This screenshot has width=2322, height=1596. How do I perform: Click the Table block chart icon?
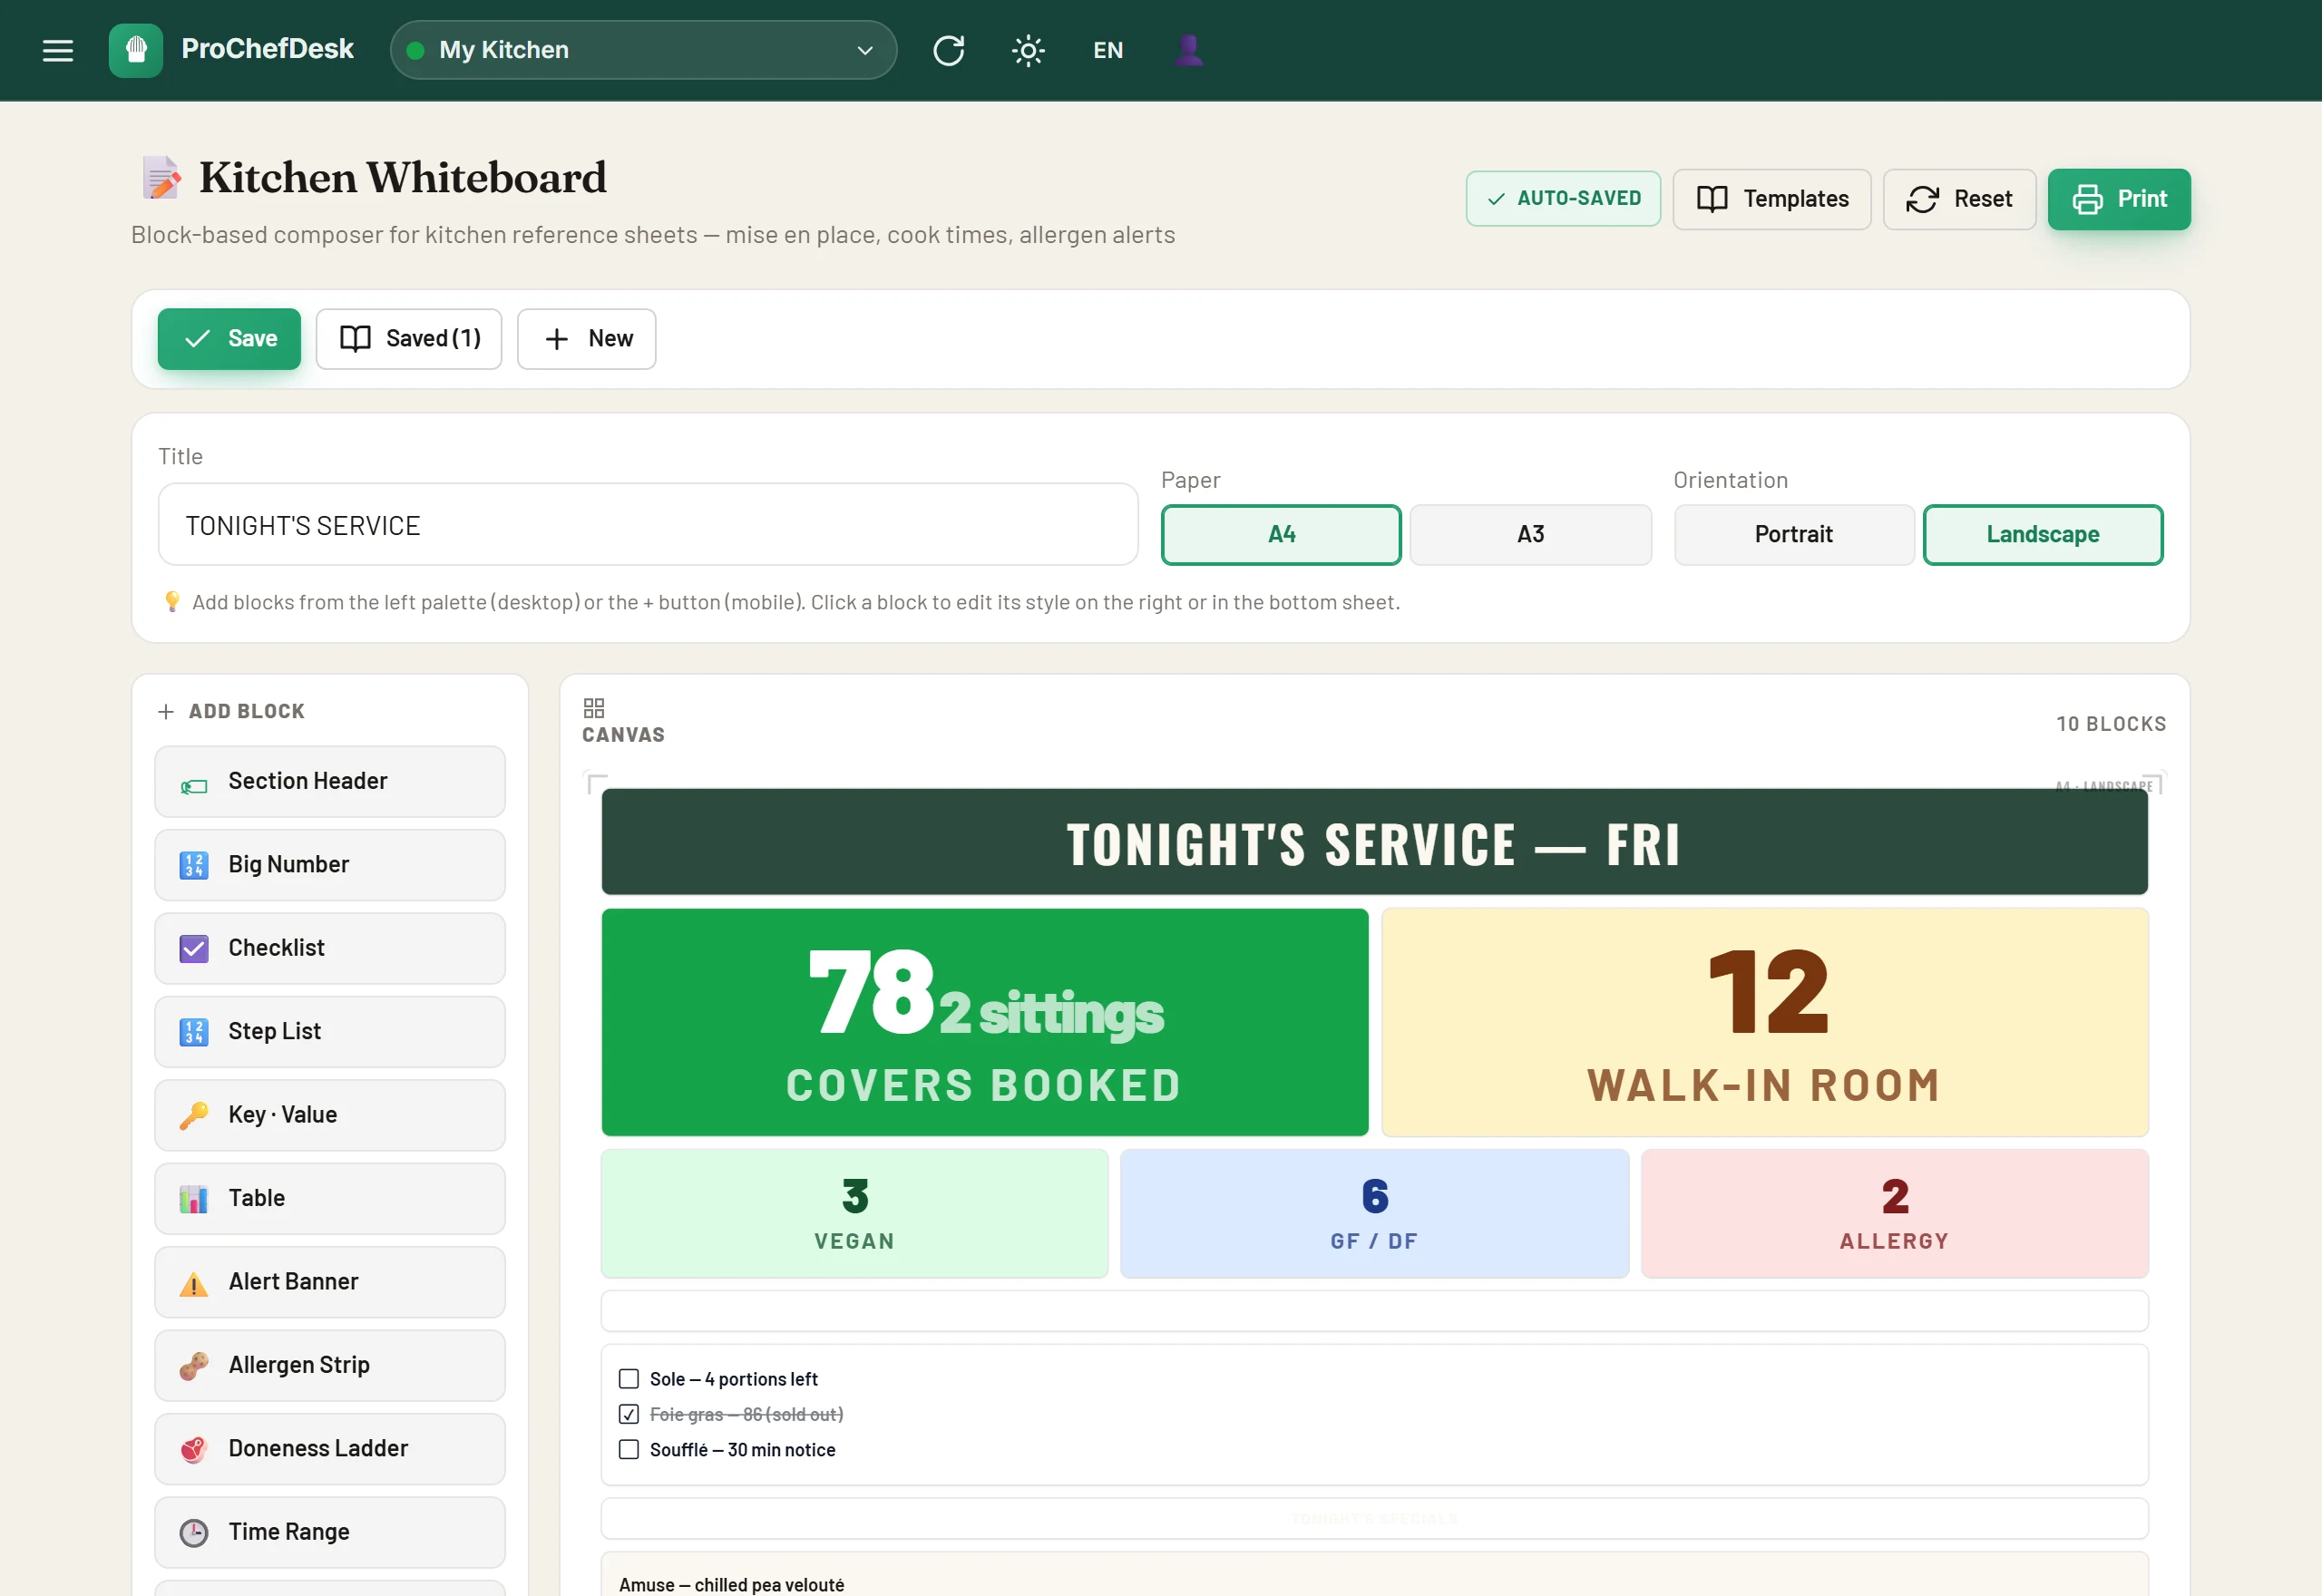[x=194, y=1198]
